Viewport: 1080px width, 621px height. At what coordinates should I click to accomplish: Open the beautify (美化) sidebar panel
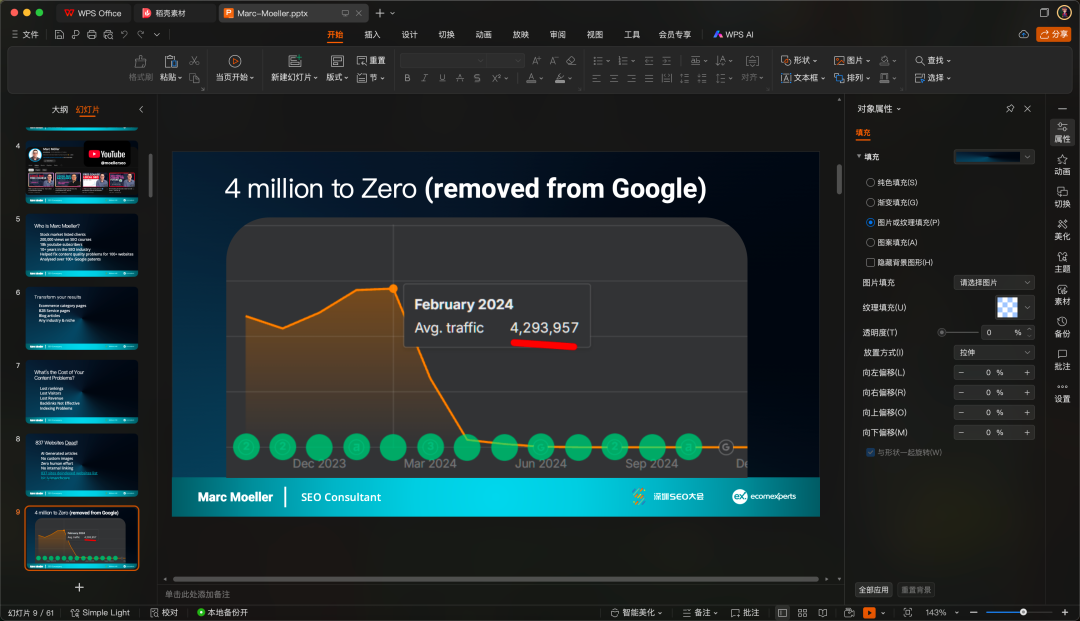(1062, 230)
